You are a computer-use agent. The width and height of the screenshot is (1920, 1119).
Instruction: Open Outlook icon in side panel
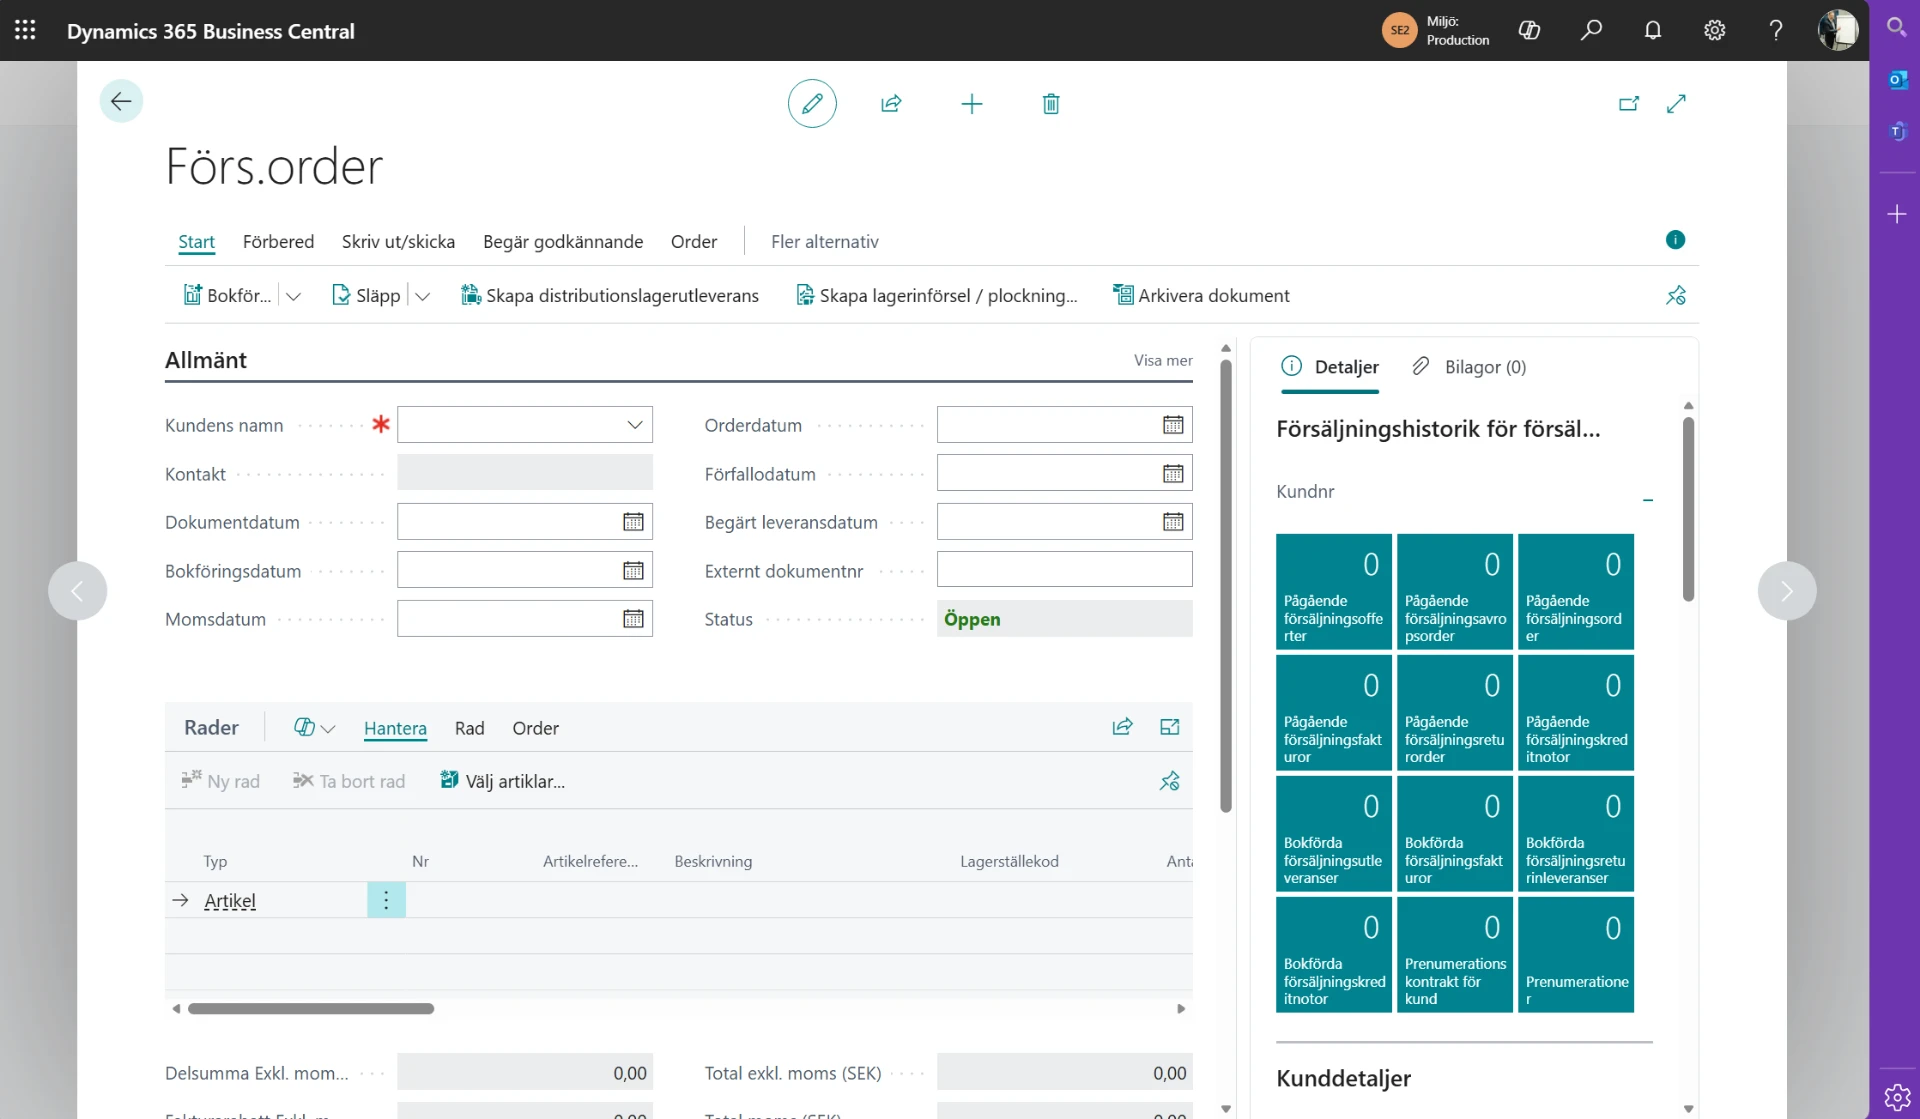coord(1897,80)
